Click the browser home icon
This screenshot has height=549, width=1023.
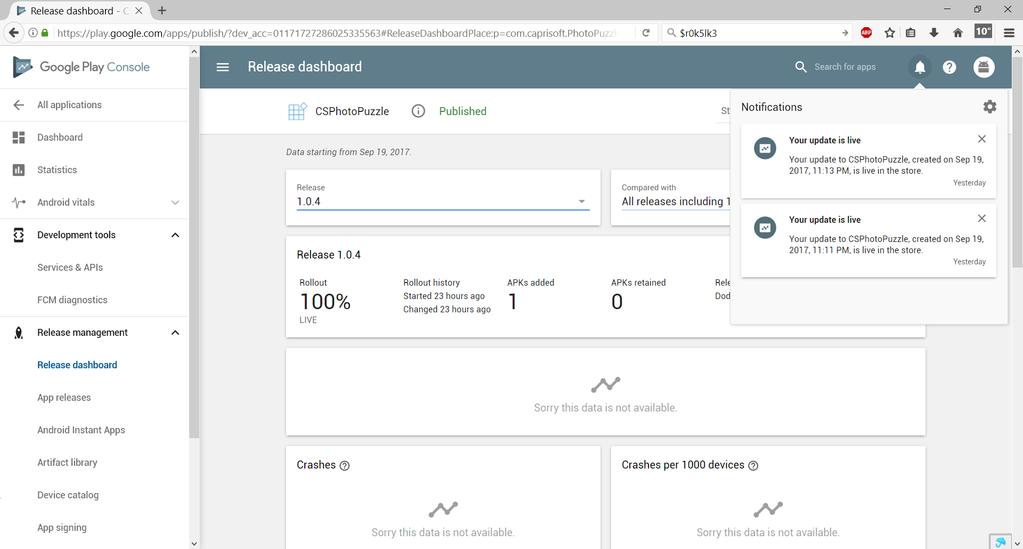pyautogui.click(x=958, y=33)
